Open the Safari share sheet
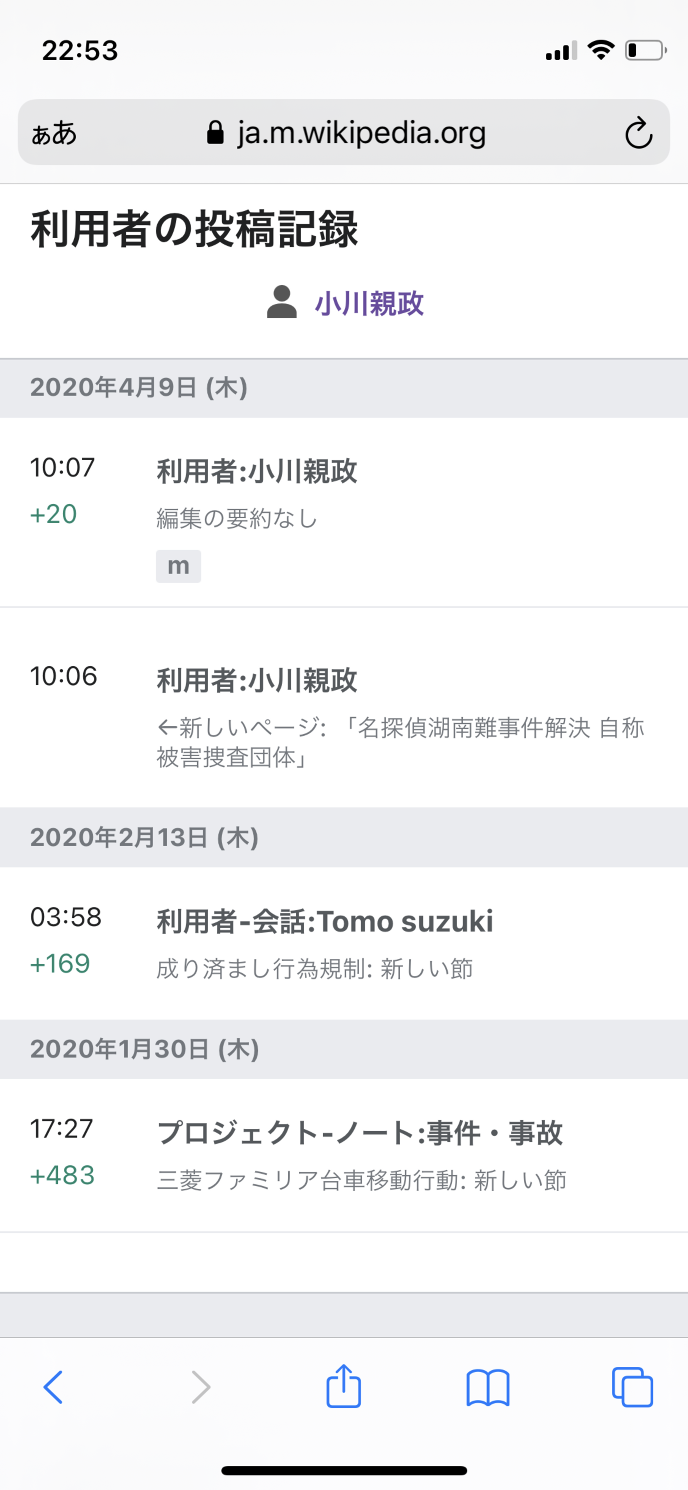Screen dimensions: 688x1490 point(343,1387)
